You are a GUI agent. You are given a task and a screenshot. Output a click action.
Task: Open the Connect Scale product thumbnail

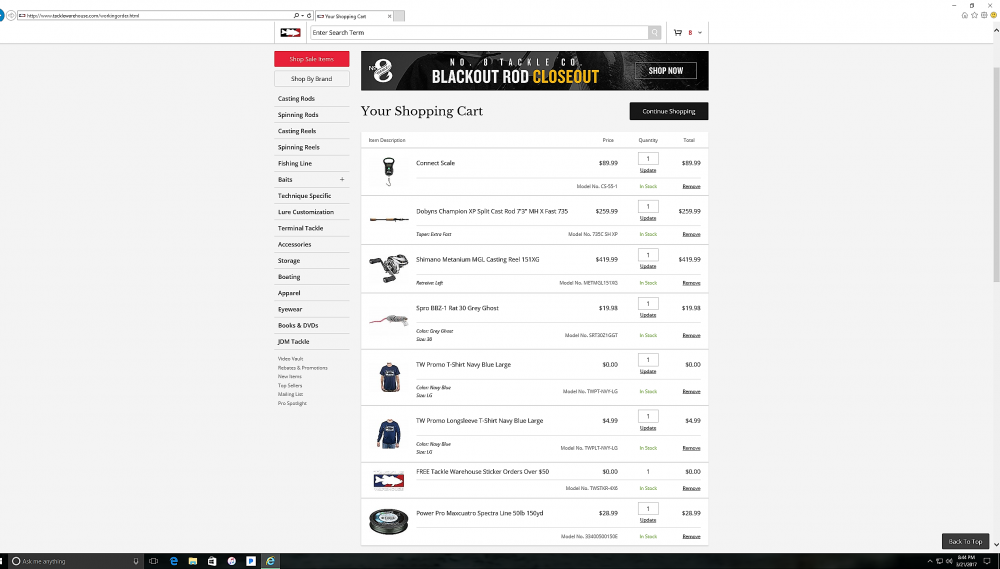(x=388, y=172)
